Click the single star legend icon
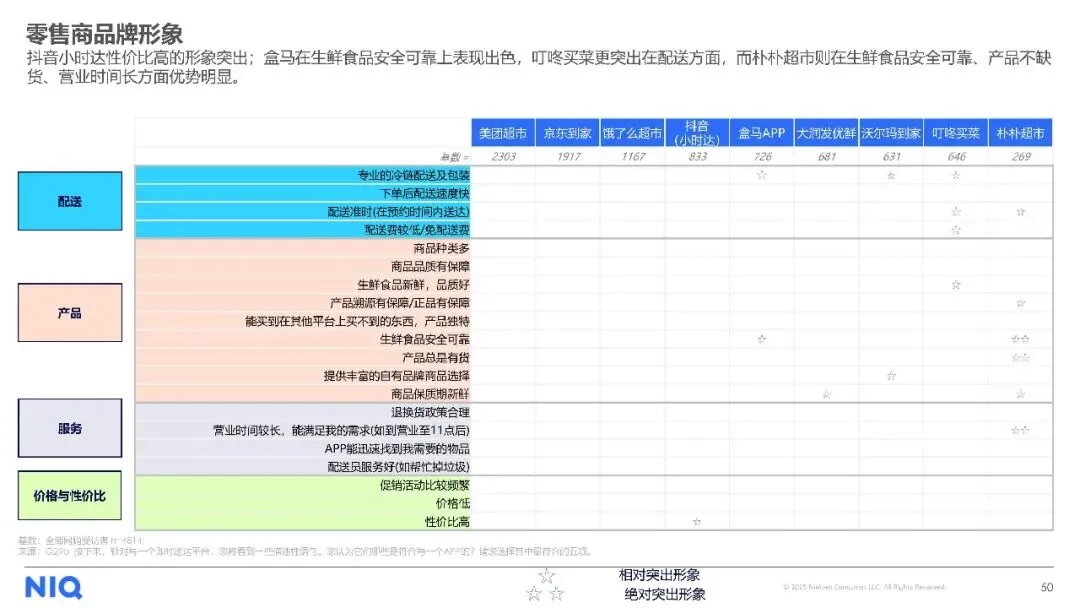Viewport: 1080px width, 608px height. click(x=546, y=575)
